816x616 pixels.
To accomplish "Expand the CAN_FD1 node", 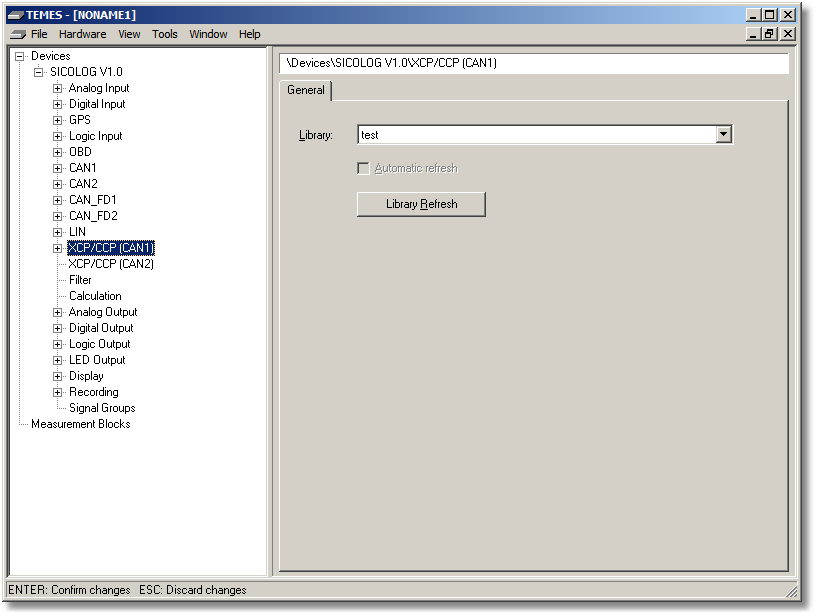I will point(58,200).
